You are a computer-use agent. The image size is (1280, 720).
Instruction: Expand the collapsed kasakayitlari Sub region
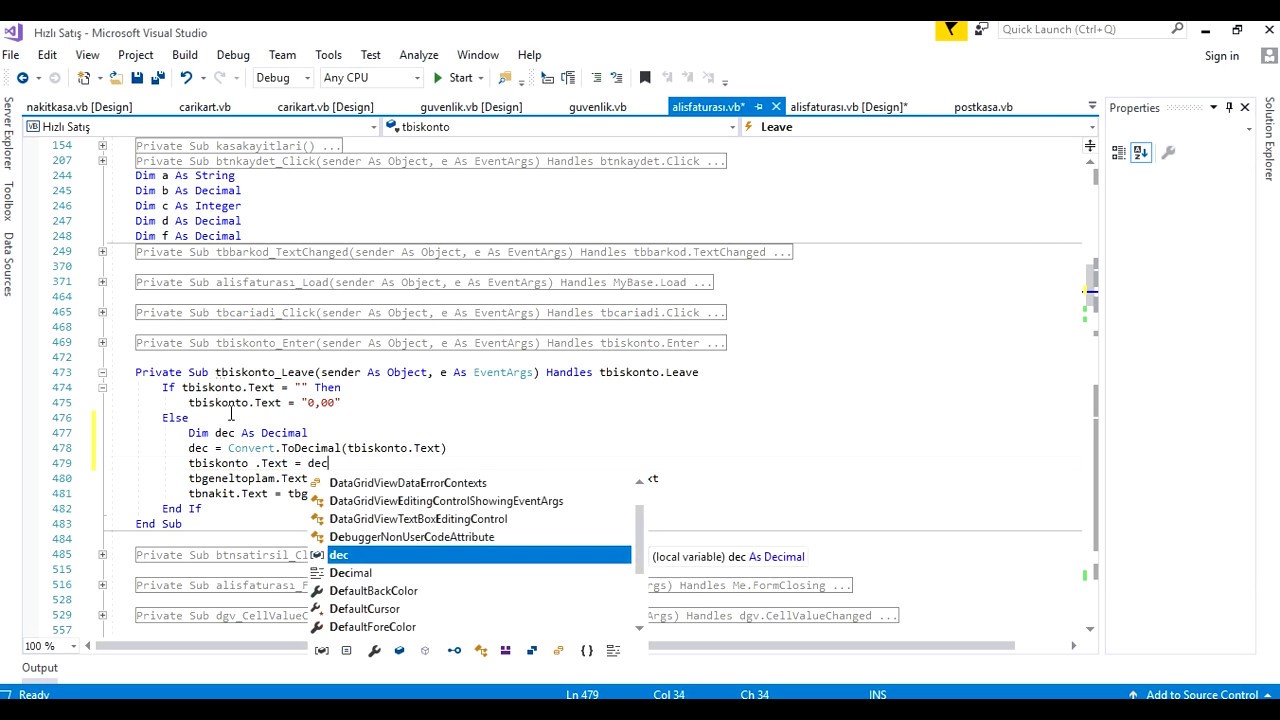click(102, 146)
